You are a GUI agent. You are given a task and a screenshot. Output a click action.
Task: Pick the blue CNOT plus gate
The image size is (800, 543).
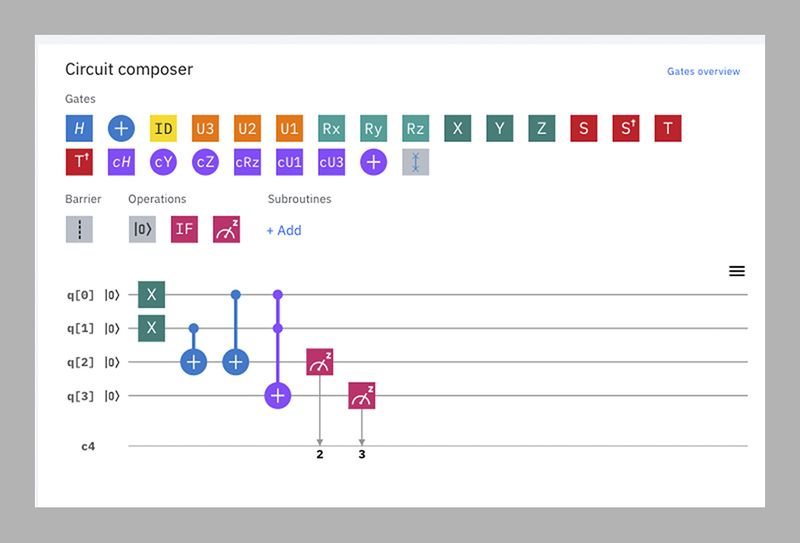pos(121,128)
